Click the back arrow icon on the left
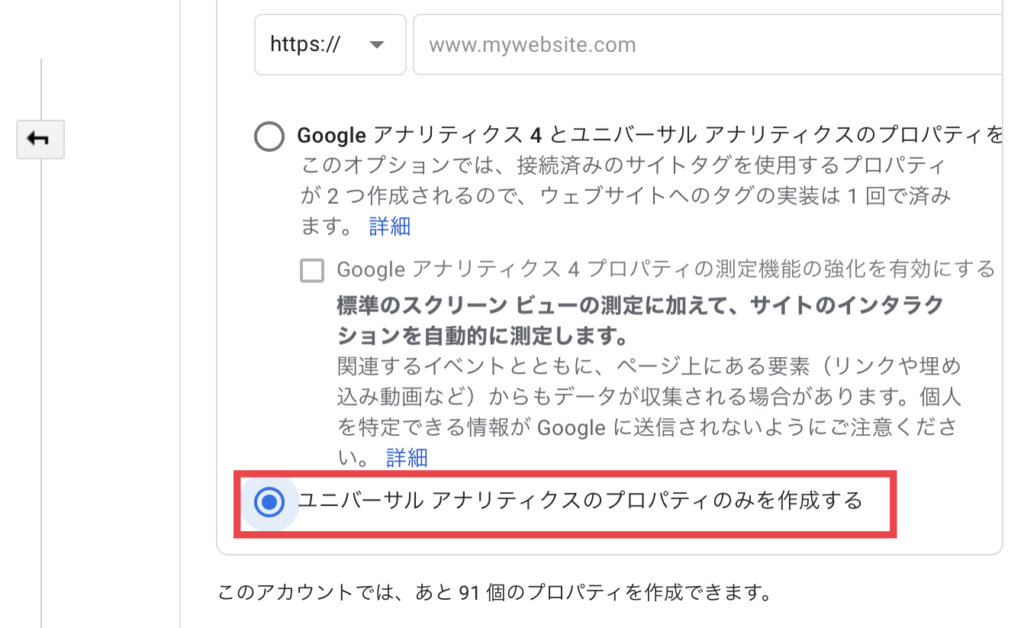1024x628 pixels. (40, 139)
